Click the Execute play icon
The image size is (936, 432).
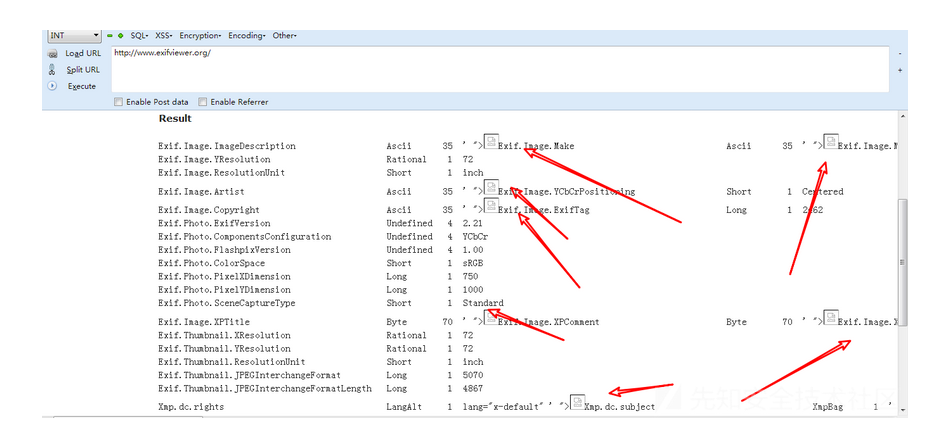53,86
